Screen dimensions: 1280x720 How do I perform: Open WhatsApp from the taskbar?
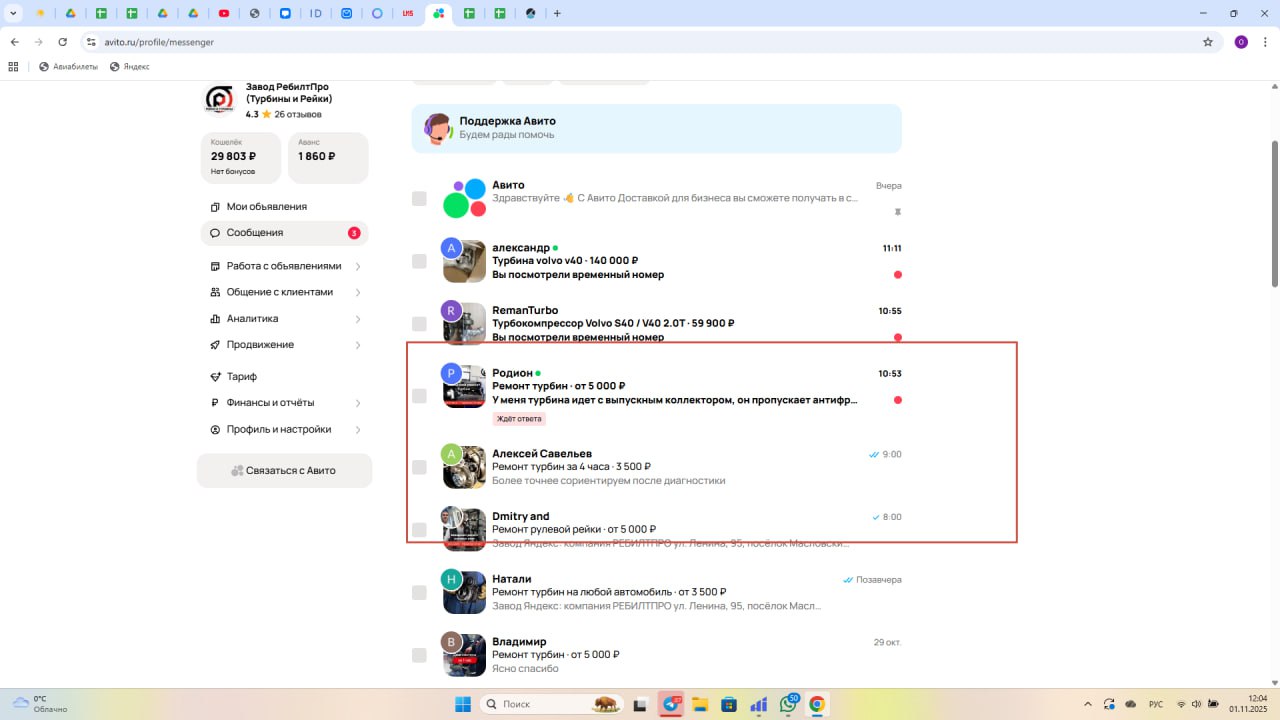click(788, 704)
